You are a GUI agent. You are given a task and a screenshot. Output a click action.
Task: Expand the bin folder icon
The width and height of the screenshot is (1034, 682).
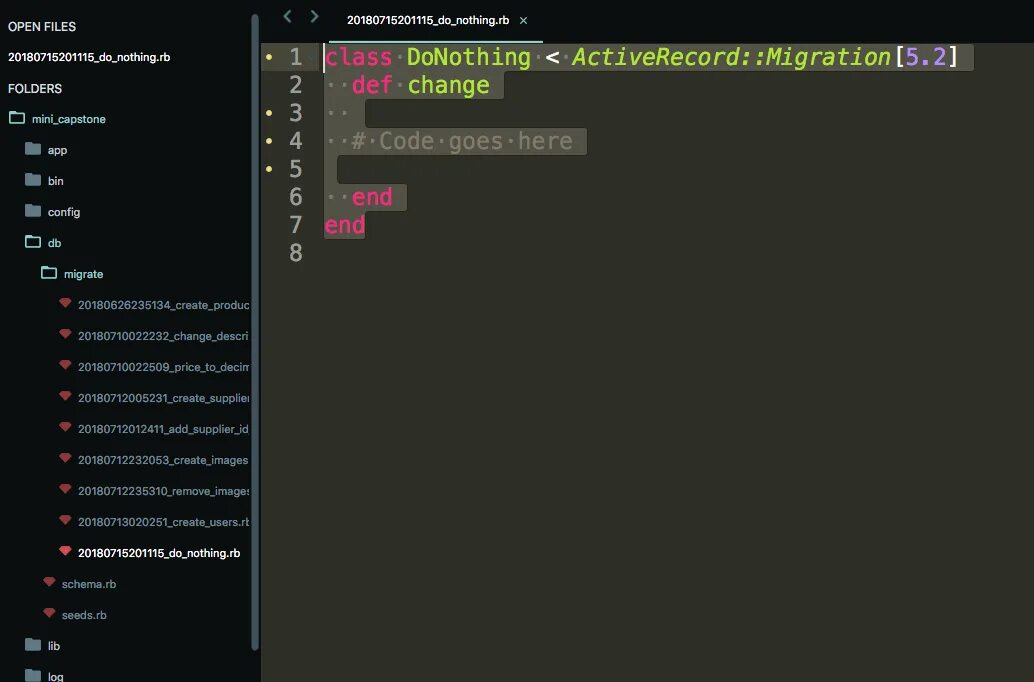pos(33,180)
